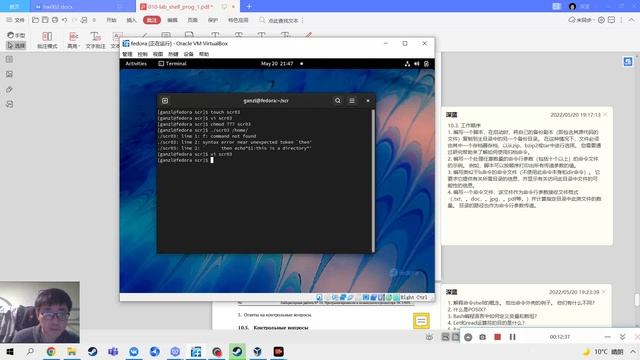Screen dimensions: 640x360
Task: Open Windows Start menu
Action: click(x=10, y=351)
